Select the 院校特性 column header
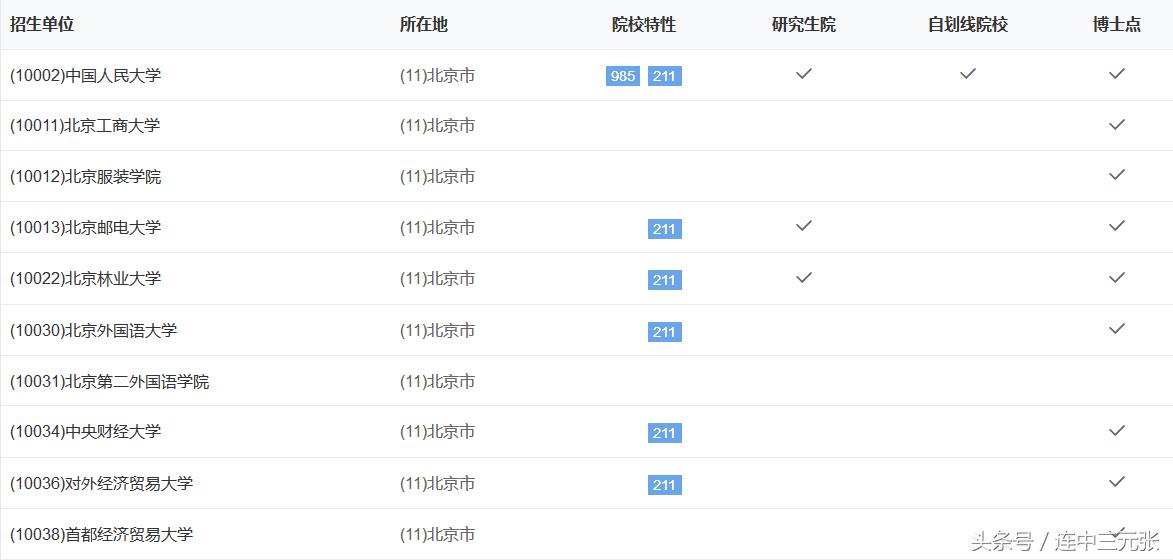 point(644,25)
